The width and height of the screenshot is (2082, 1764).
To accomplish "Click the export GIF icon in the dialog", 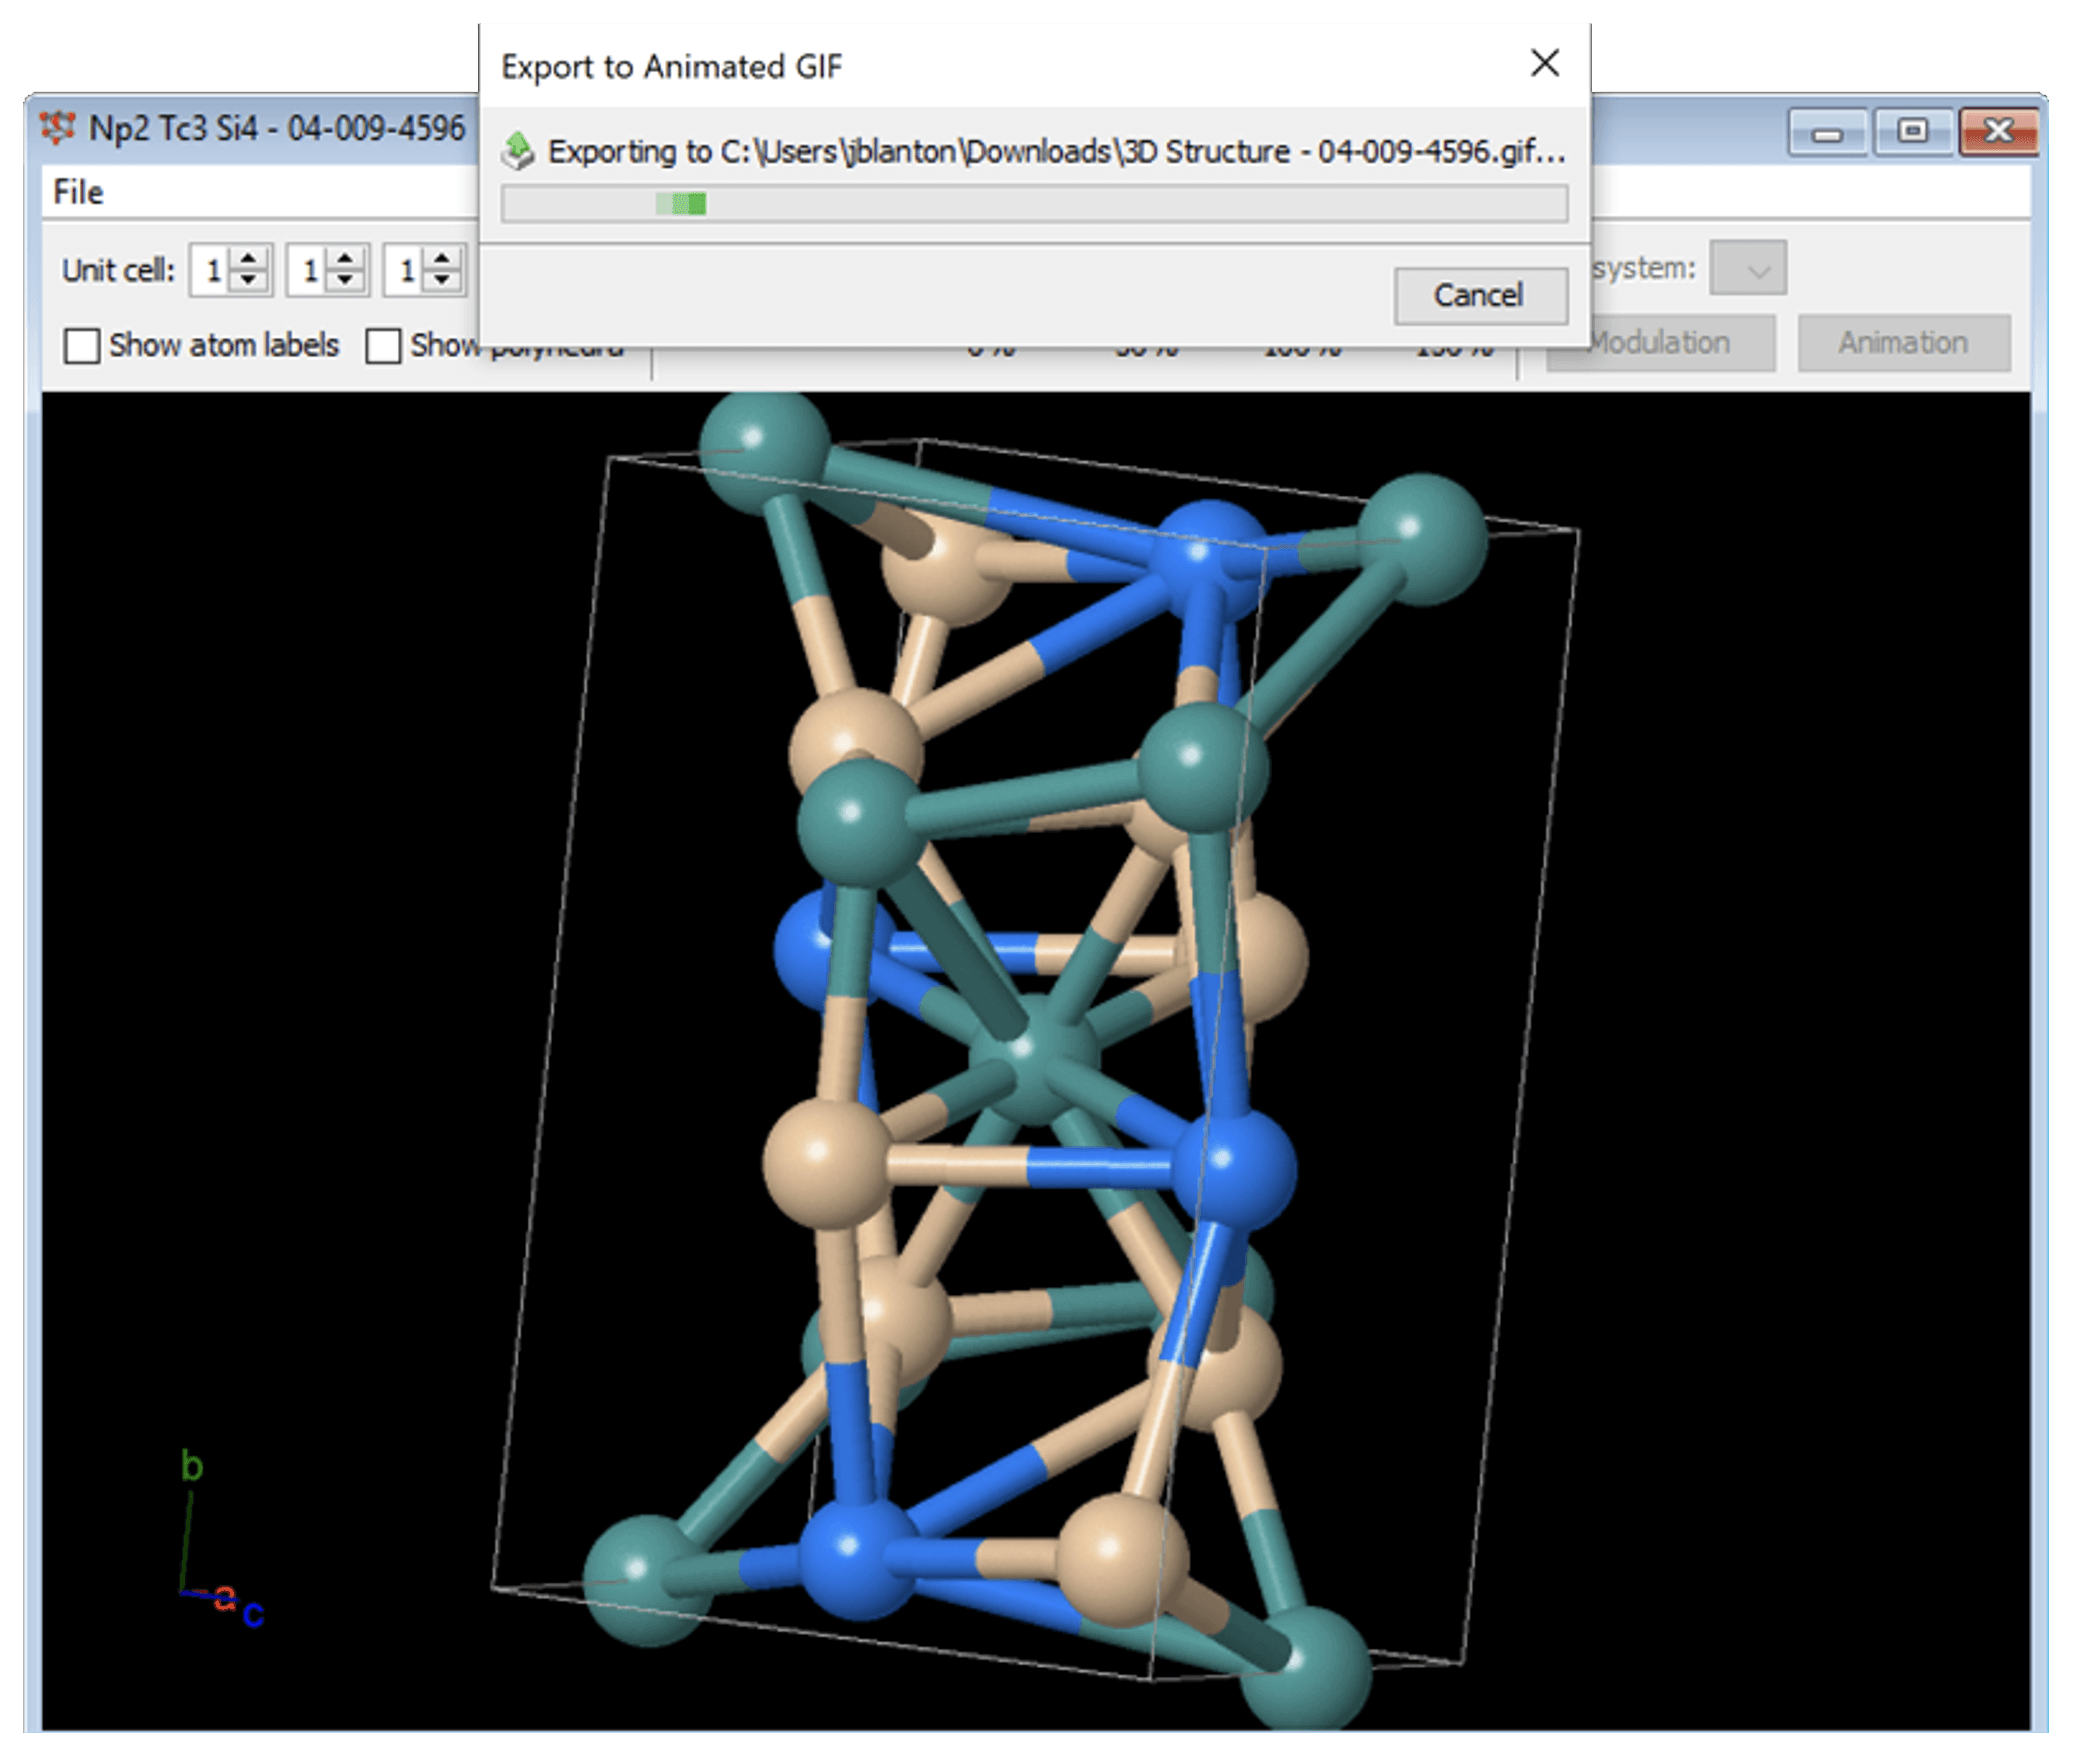I will (520, 148).
